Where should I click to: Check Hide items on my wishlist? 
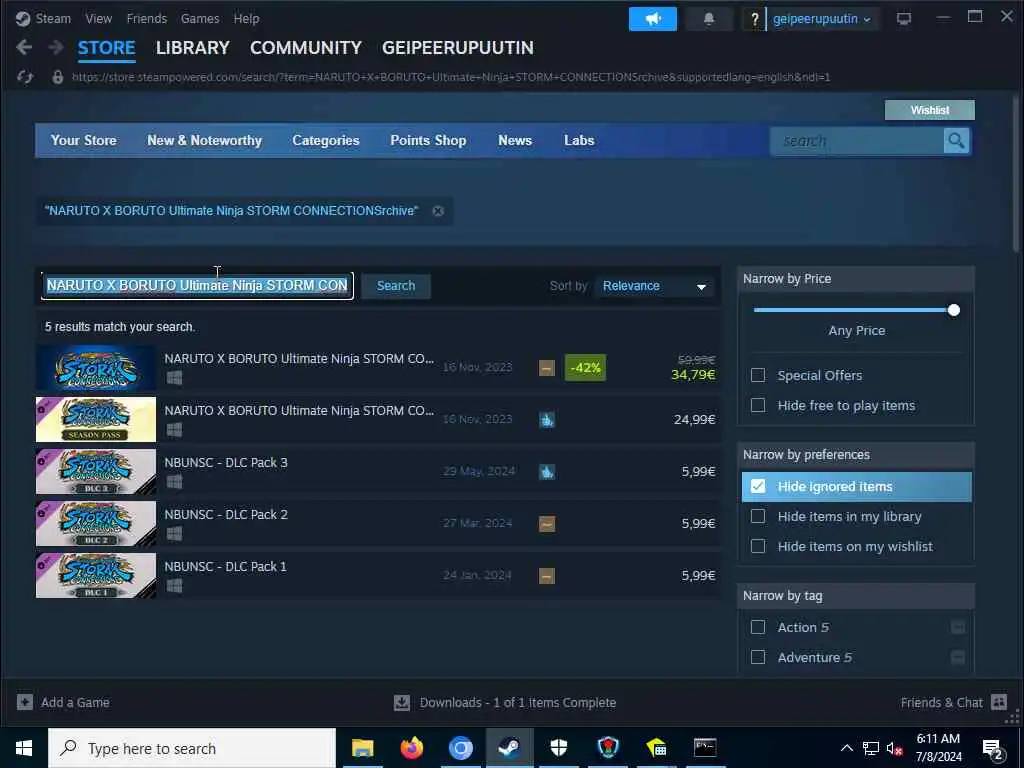758,547
